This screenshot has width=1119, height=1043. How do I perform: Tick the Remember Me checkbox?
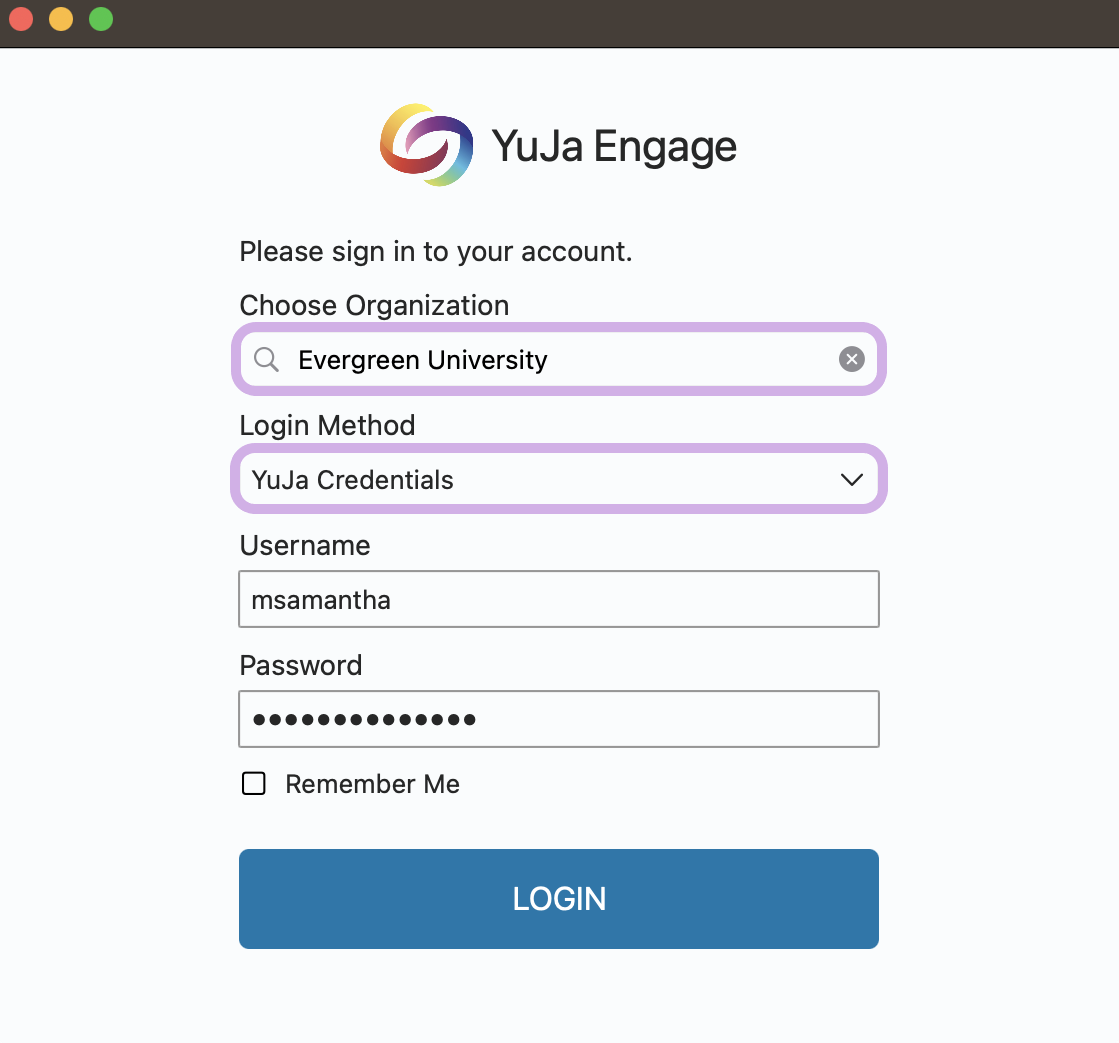[254, 784]
